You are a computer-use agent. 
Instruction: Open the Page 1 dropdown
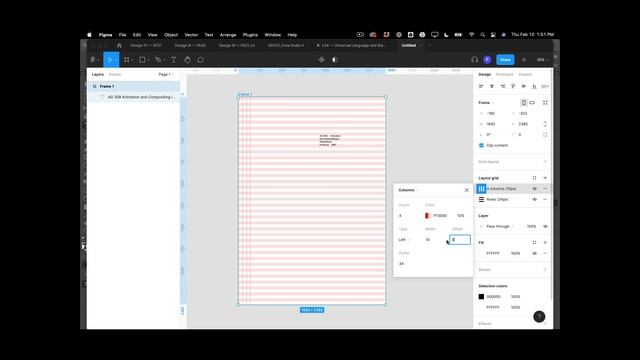166,74
